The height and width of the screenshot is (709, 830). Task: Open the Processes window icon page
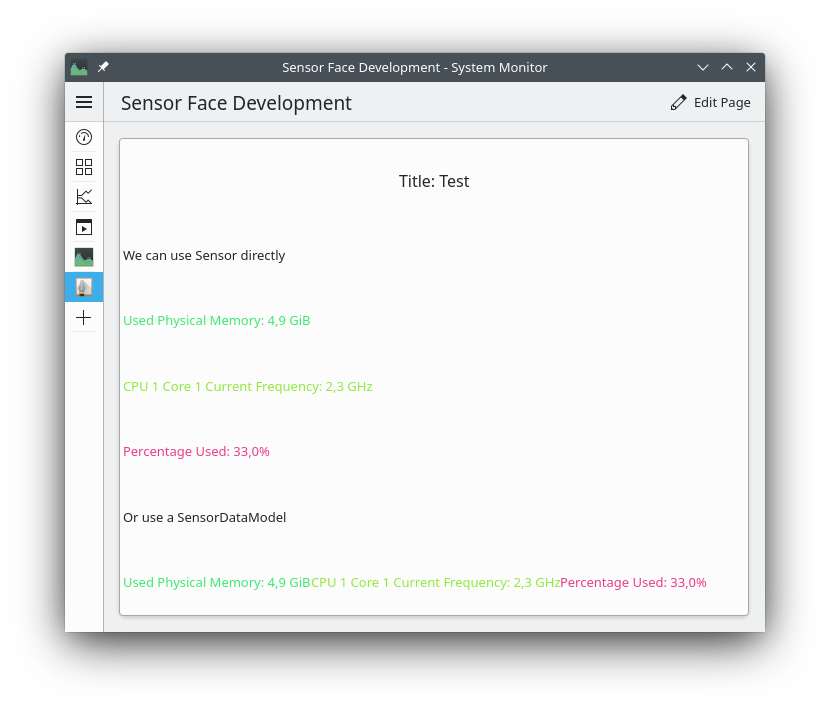[x=84, y=227]
